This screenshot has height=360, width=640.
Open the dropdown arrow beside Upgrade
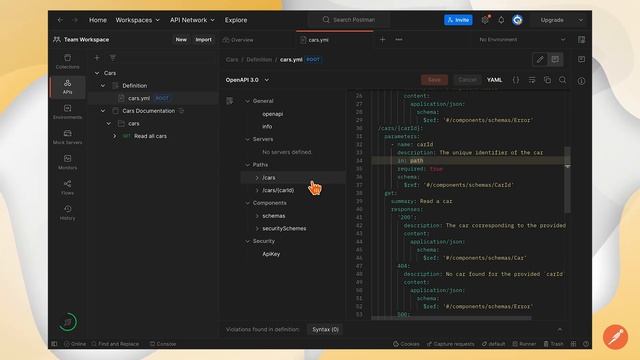coord(580,20)
